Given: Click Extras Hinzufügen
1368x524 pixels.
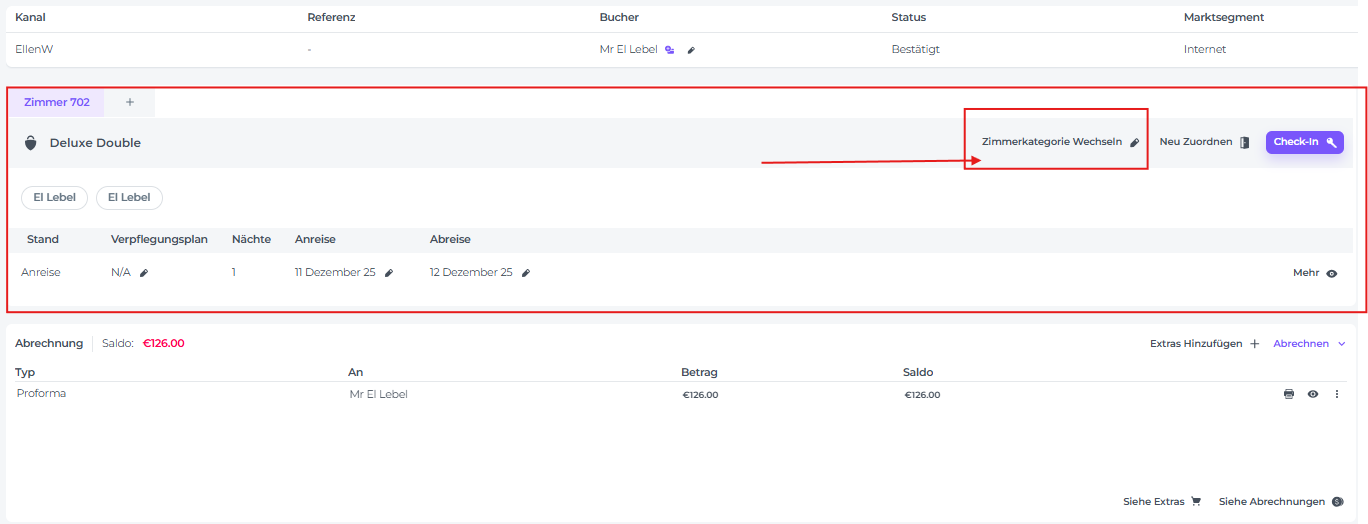Looking at the screenshot, I should (1204, 344).
